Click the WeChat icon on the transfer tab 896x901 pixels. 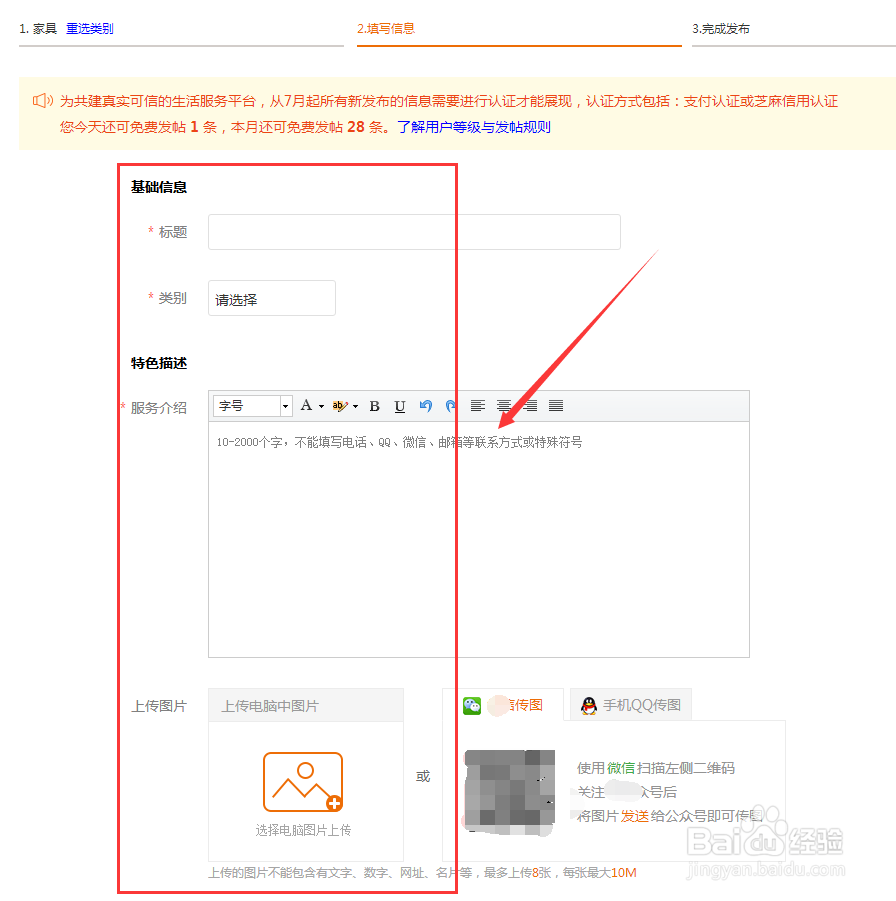coord(474,704)
